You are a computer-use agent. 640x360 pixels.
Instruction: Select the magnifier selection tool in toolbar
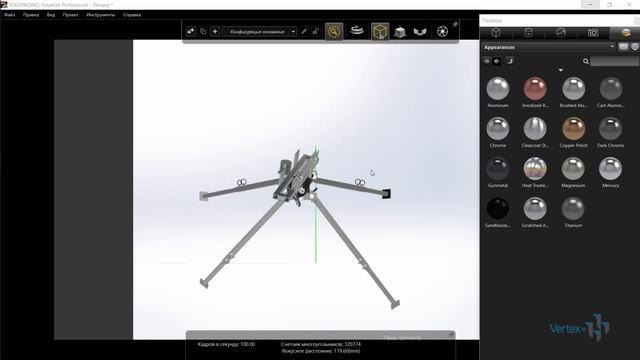click(x=334, y=31)
